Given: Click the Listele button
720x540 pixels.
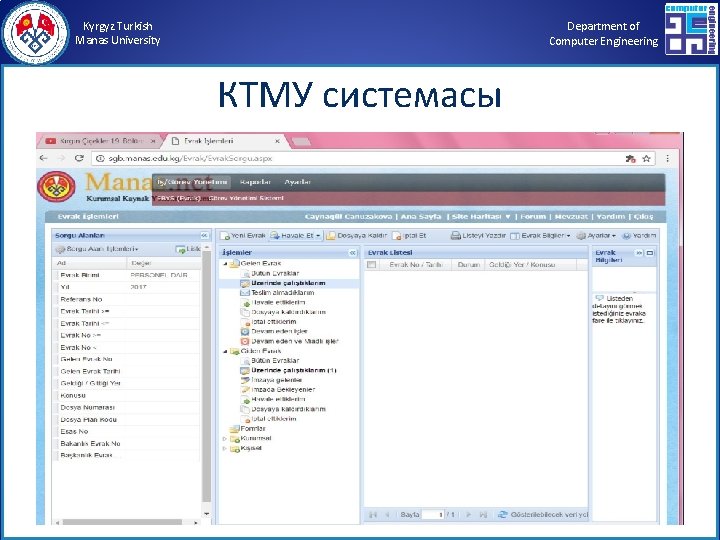Looking at the screenshot, I should [x=188, y=249].
